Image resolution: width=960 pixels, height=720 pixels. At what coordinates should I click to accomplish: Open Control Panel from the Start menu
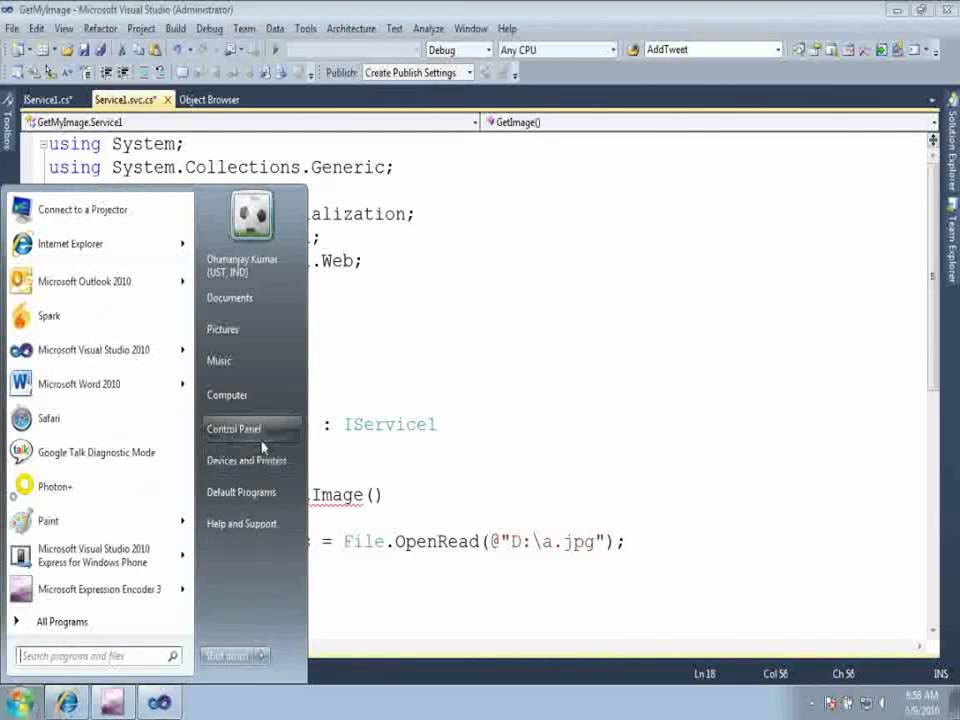[234, 429]
